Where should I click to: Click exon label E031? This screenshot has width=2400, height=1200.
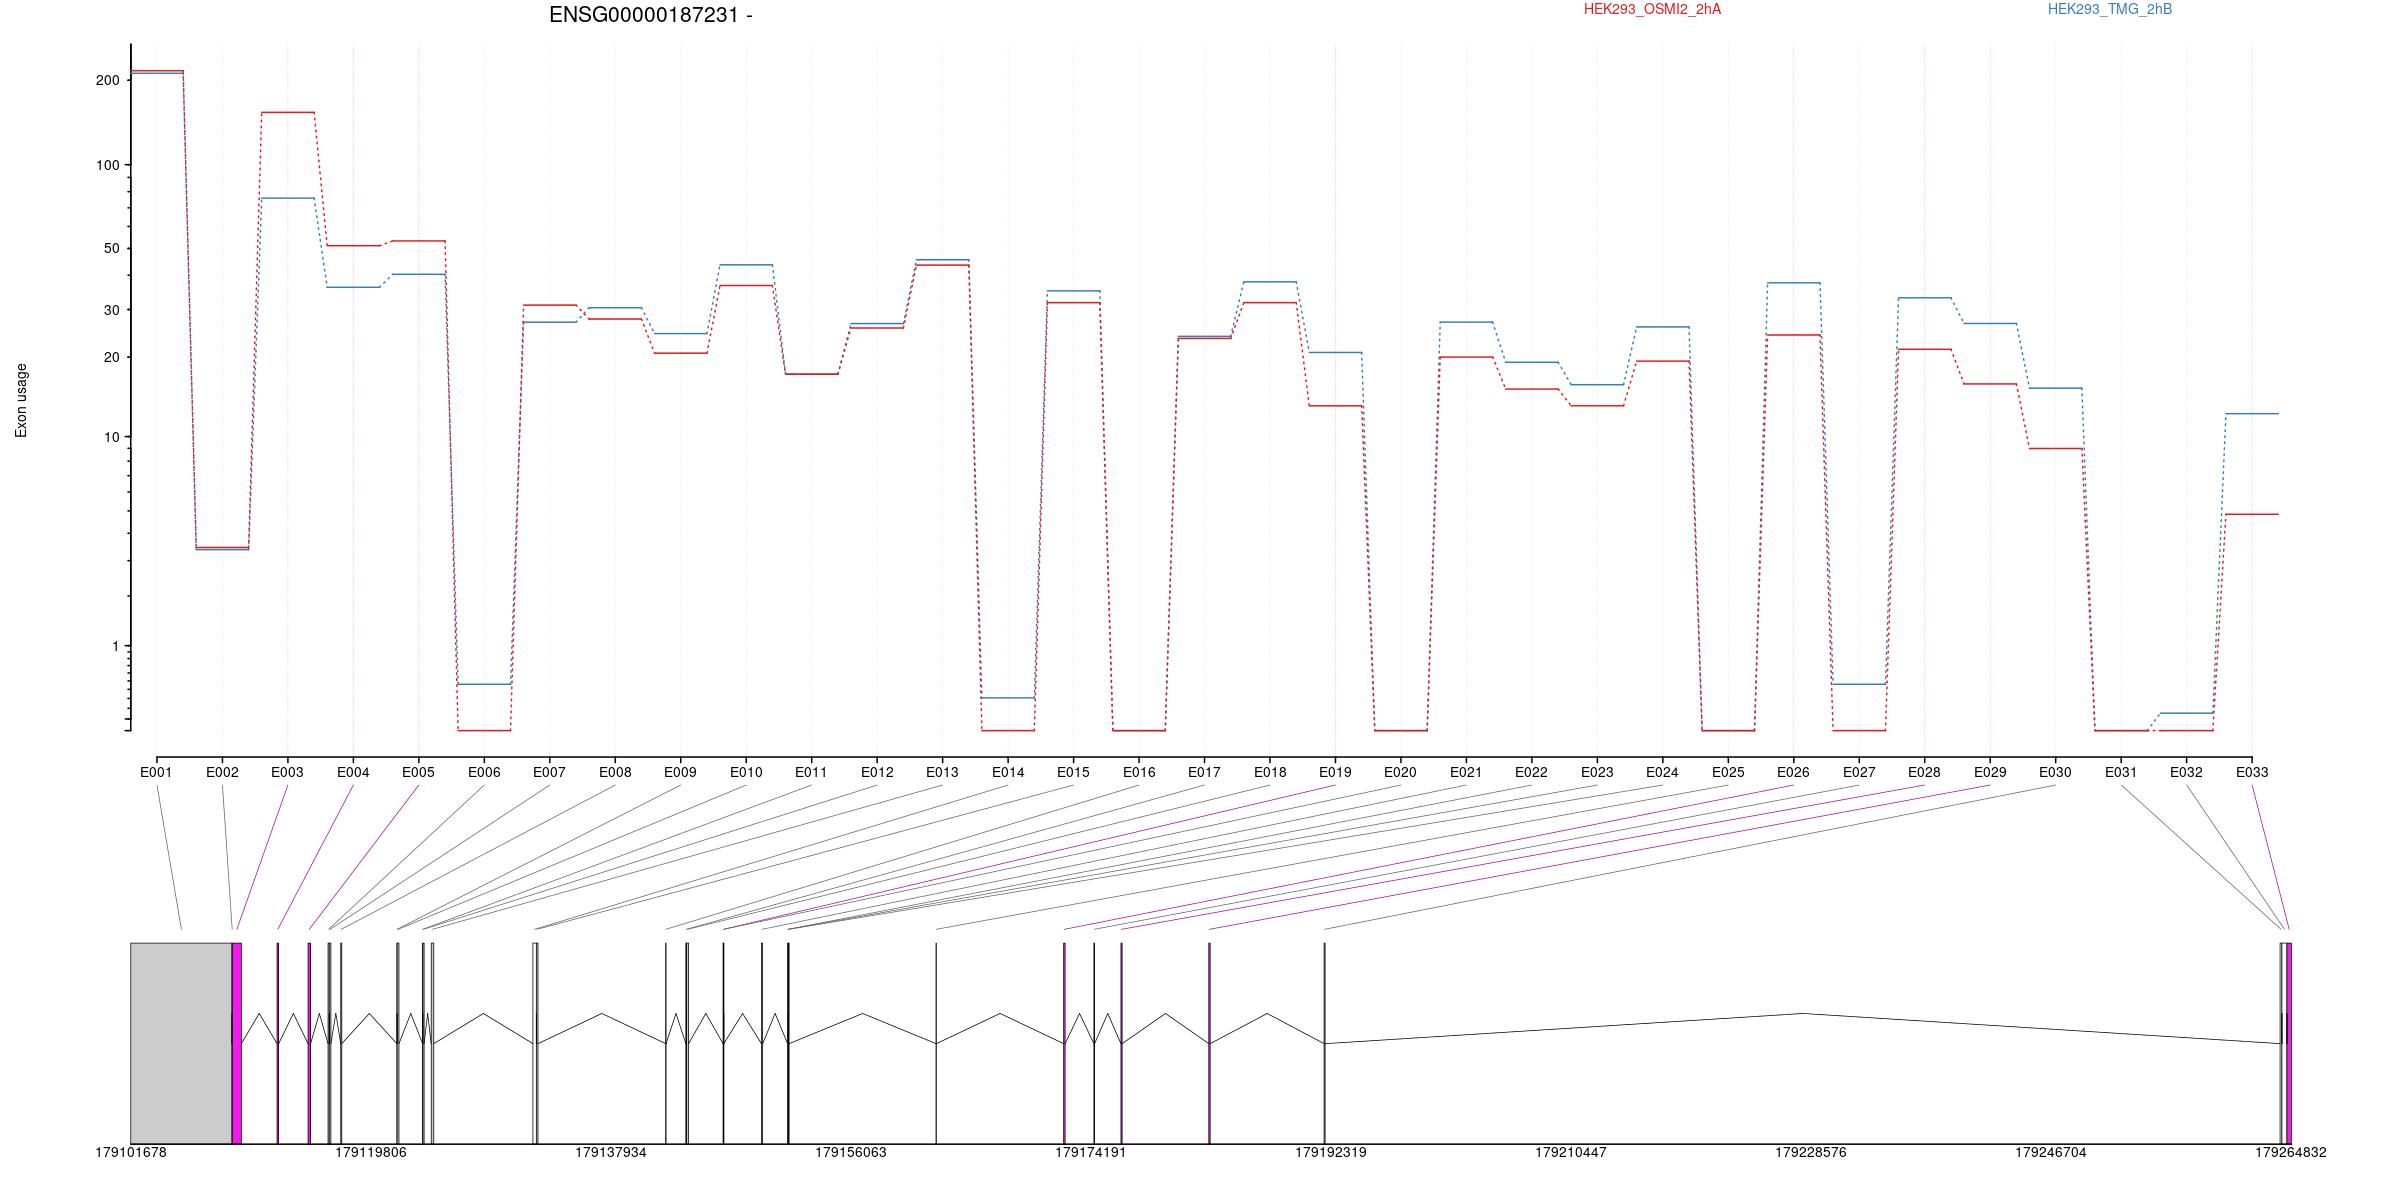pyautogui.click(x=2121, y=772)
